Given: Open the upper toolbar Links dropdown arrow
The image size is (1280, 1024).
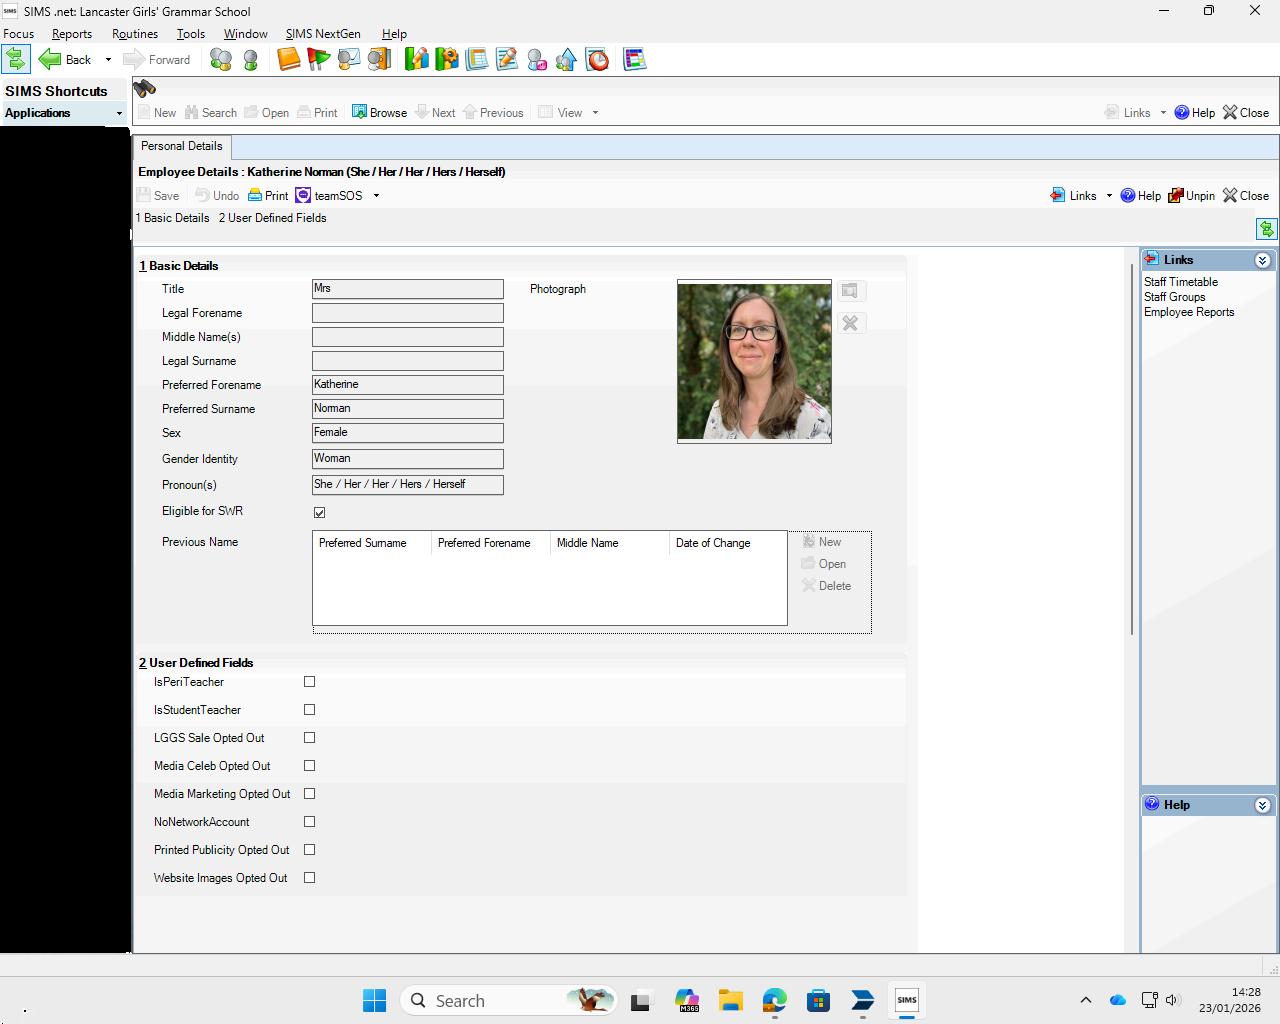Looking at the screenshot, I should 1163,113.
